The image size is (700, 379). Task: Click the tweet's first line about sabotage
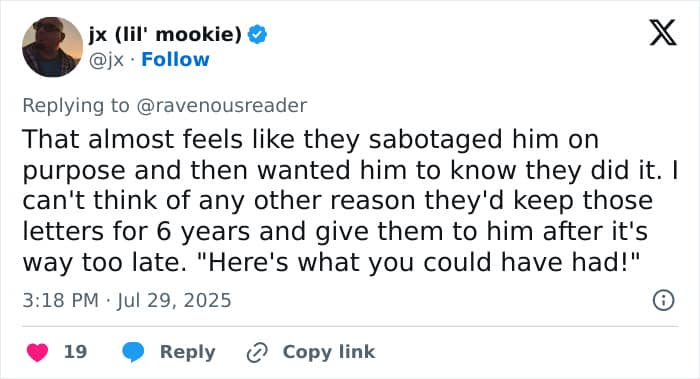(x=311, y=139)
